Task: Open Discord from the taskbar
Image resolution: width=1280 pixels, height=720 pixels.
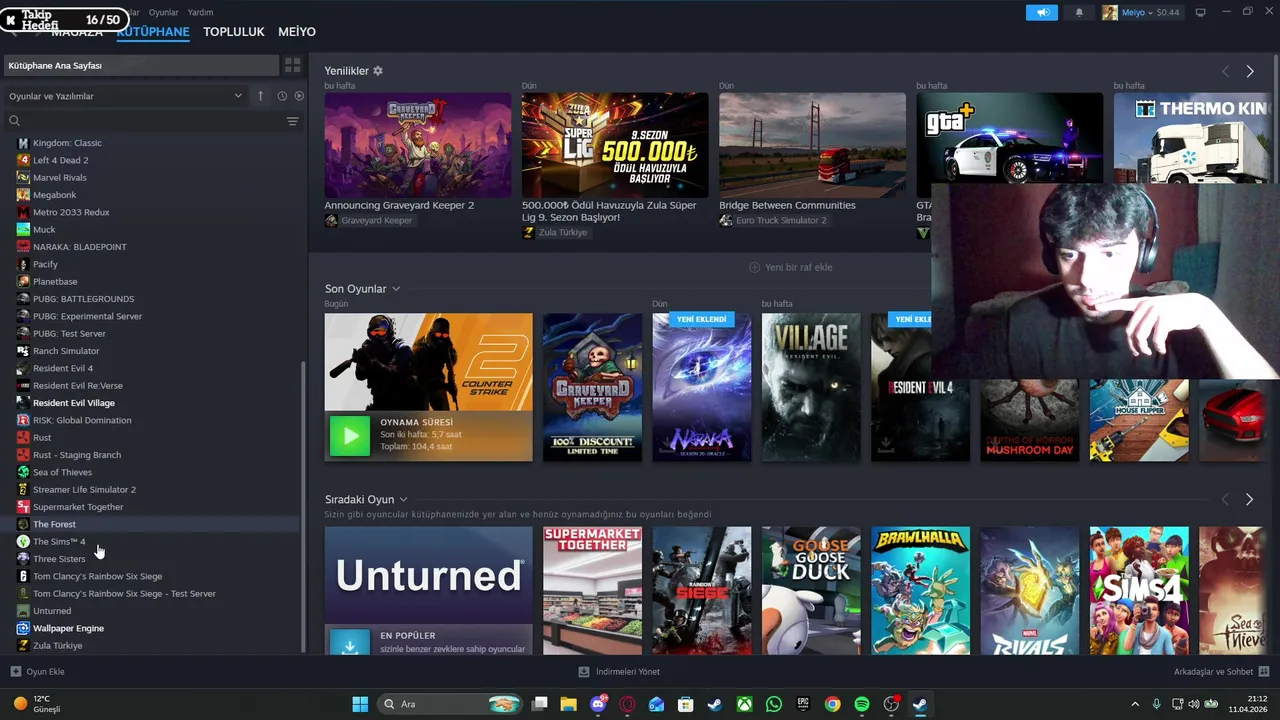Action: tap(598, 704)
